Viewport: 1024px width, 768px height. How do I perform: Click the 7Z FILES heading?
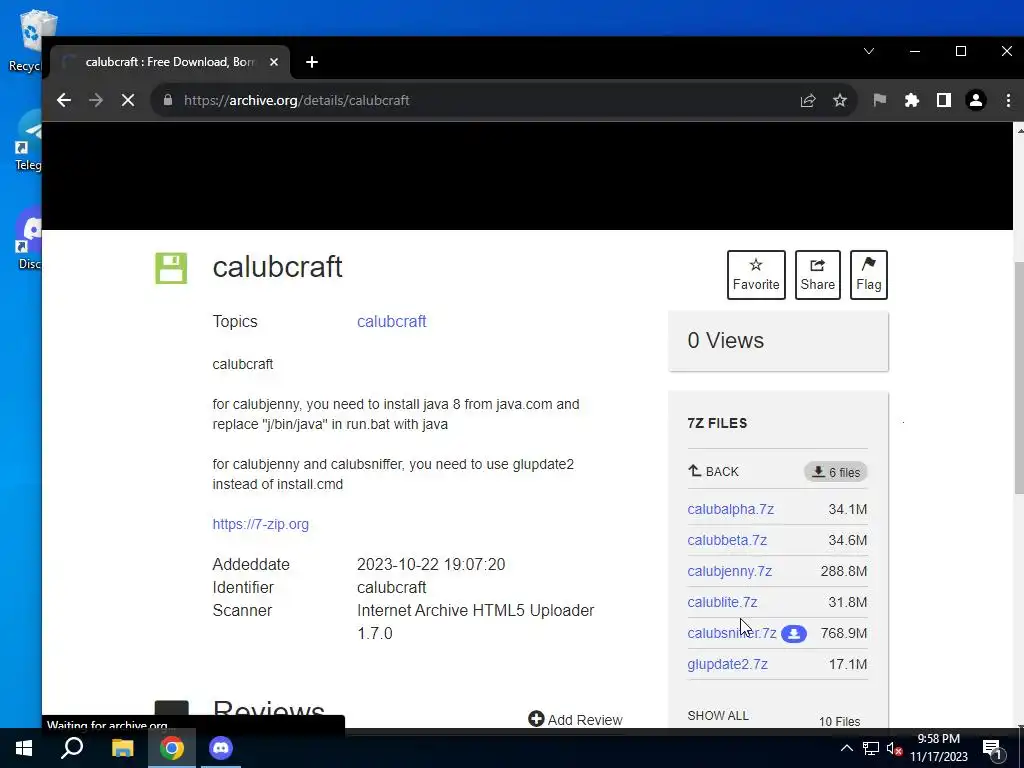click(x=717, y=423)
